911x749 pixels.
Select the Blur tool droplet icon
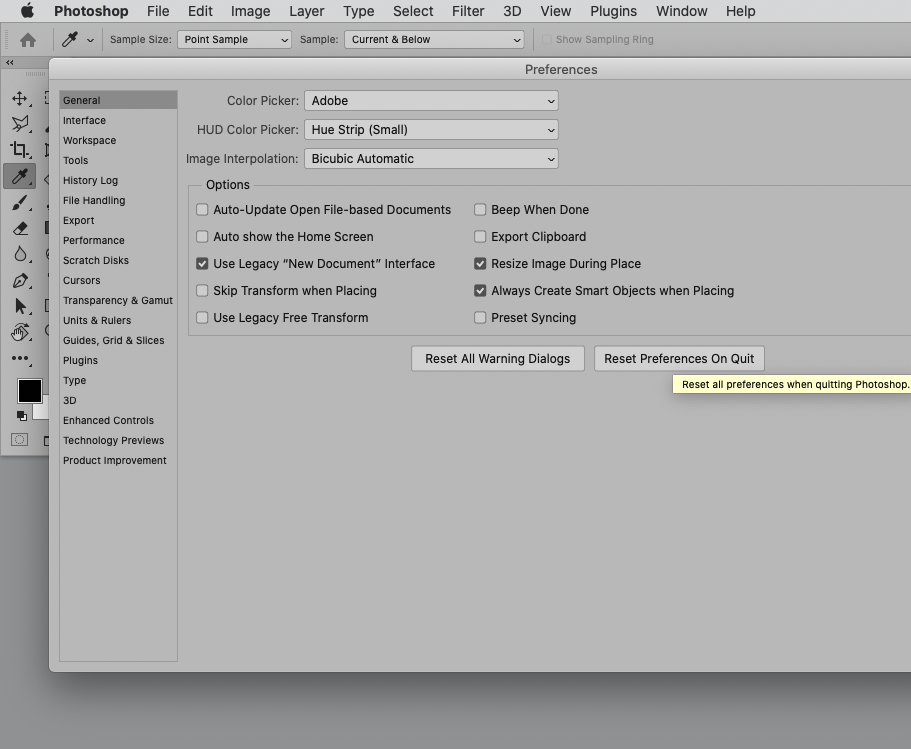click(x=20, y=254)
